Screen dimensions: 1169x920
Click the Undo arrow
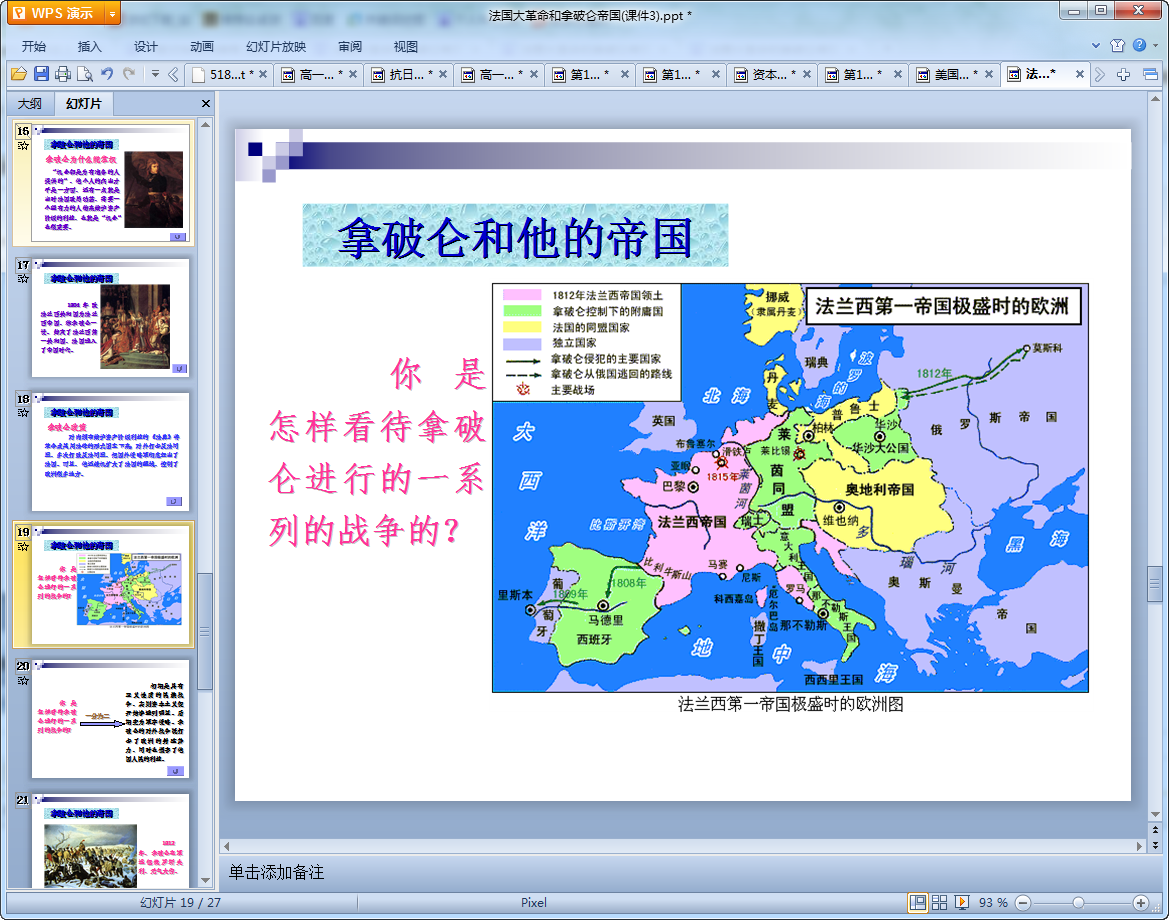tap(107, 74)
